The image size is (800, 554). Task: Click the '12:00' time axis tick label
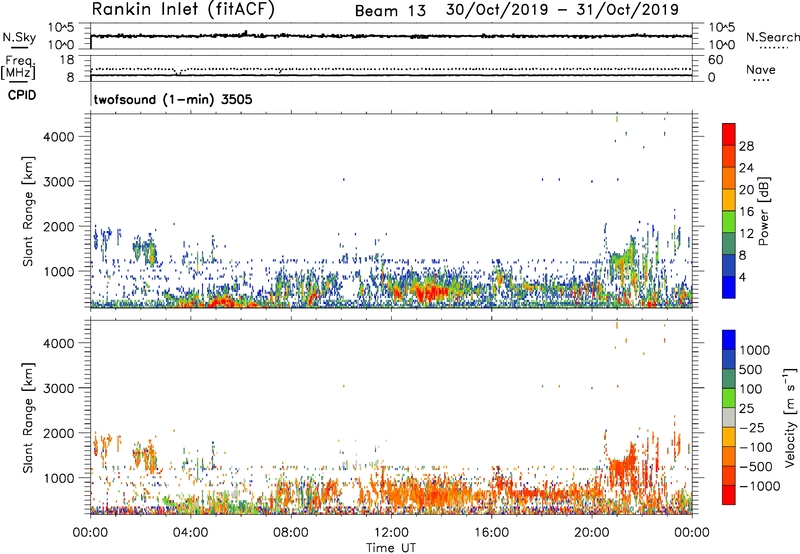click(x=391, y=533)
